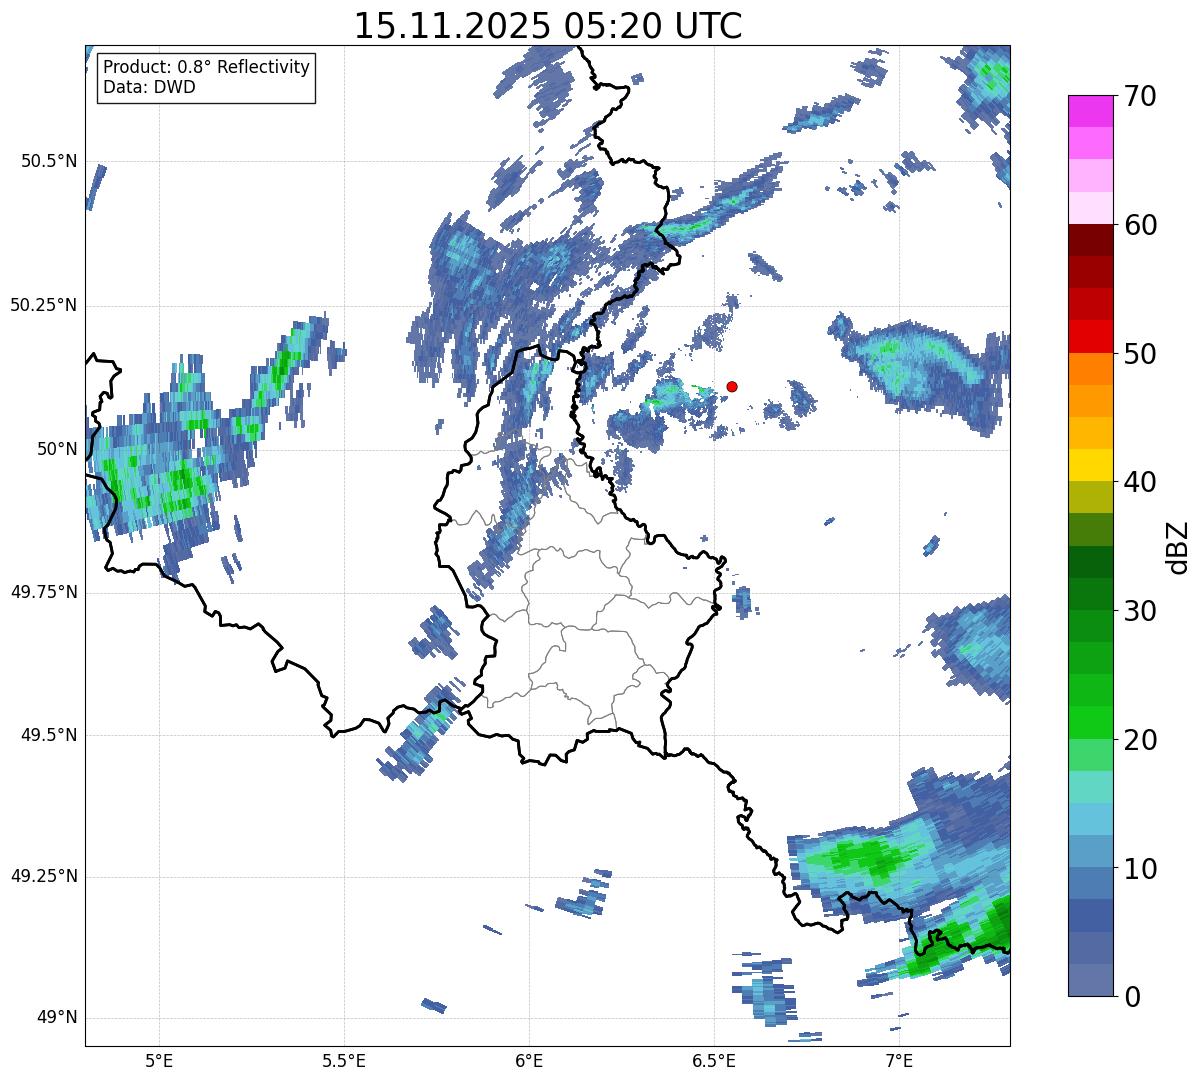Click the 49.25°N latitude label

(x=44, y=876)
